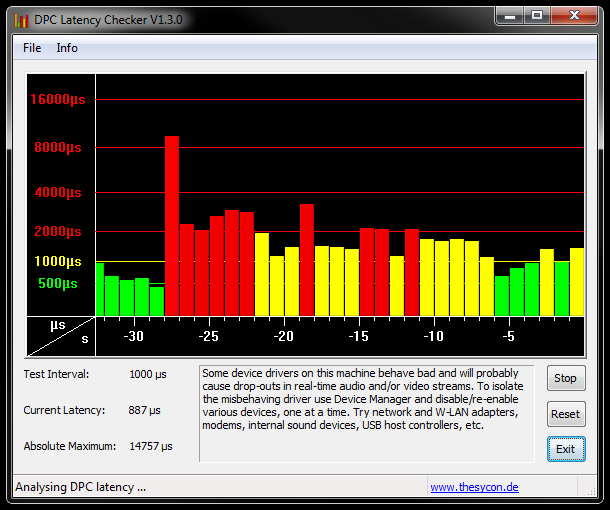Click the 8000µs axis label

58,147
